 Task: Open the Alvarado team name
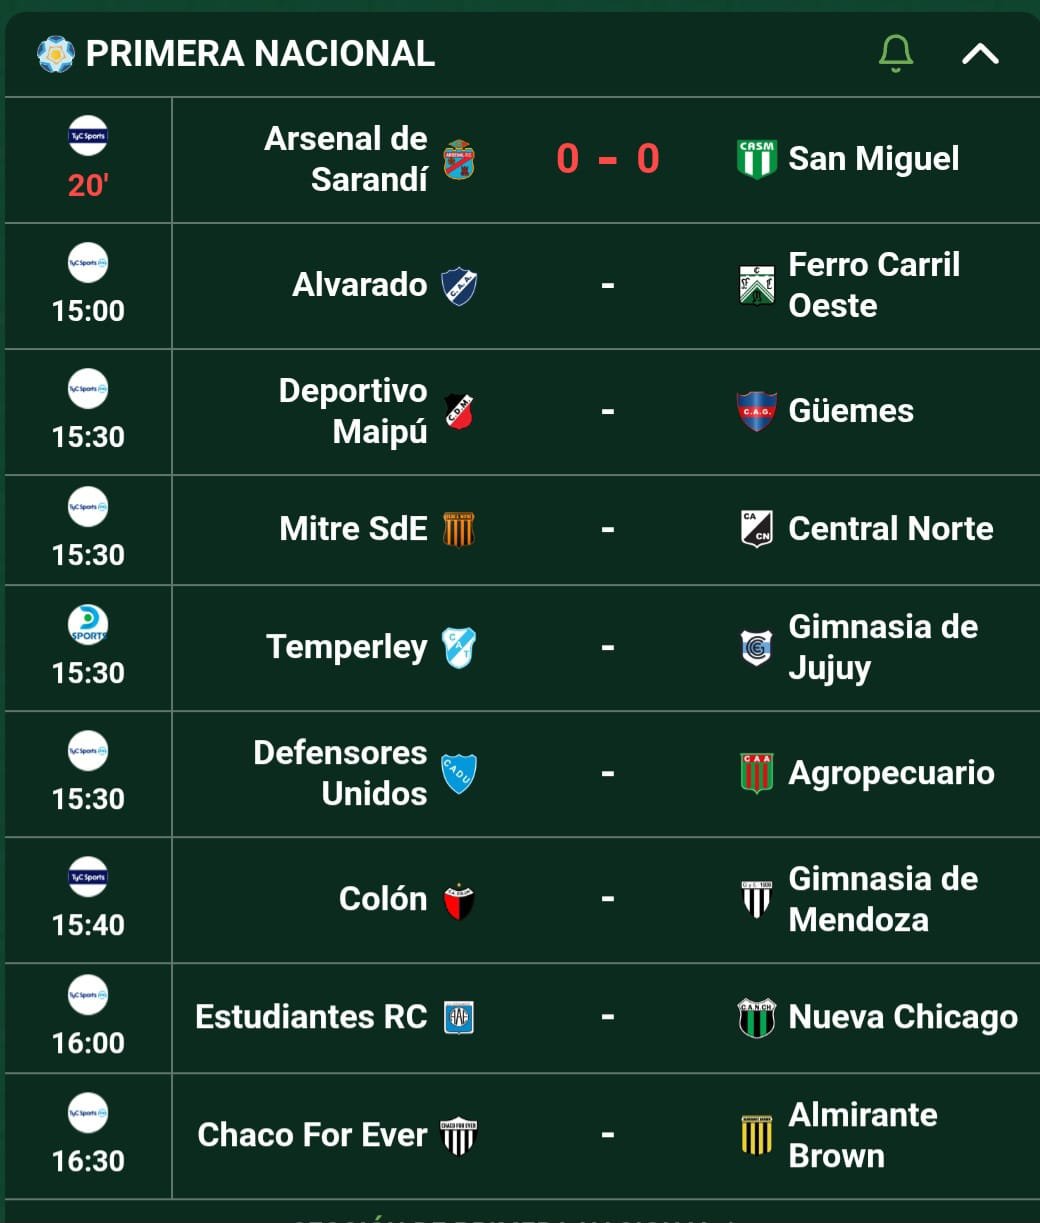(x=360, y=285)
